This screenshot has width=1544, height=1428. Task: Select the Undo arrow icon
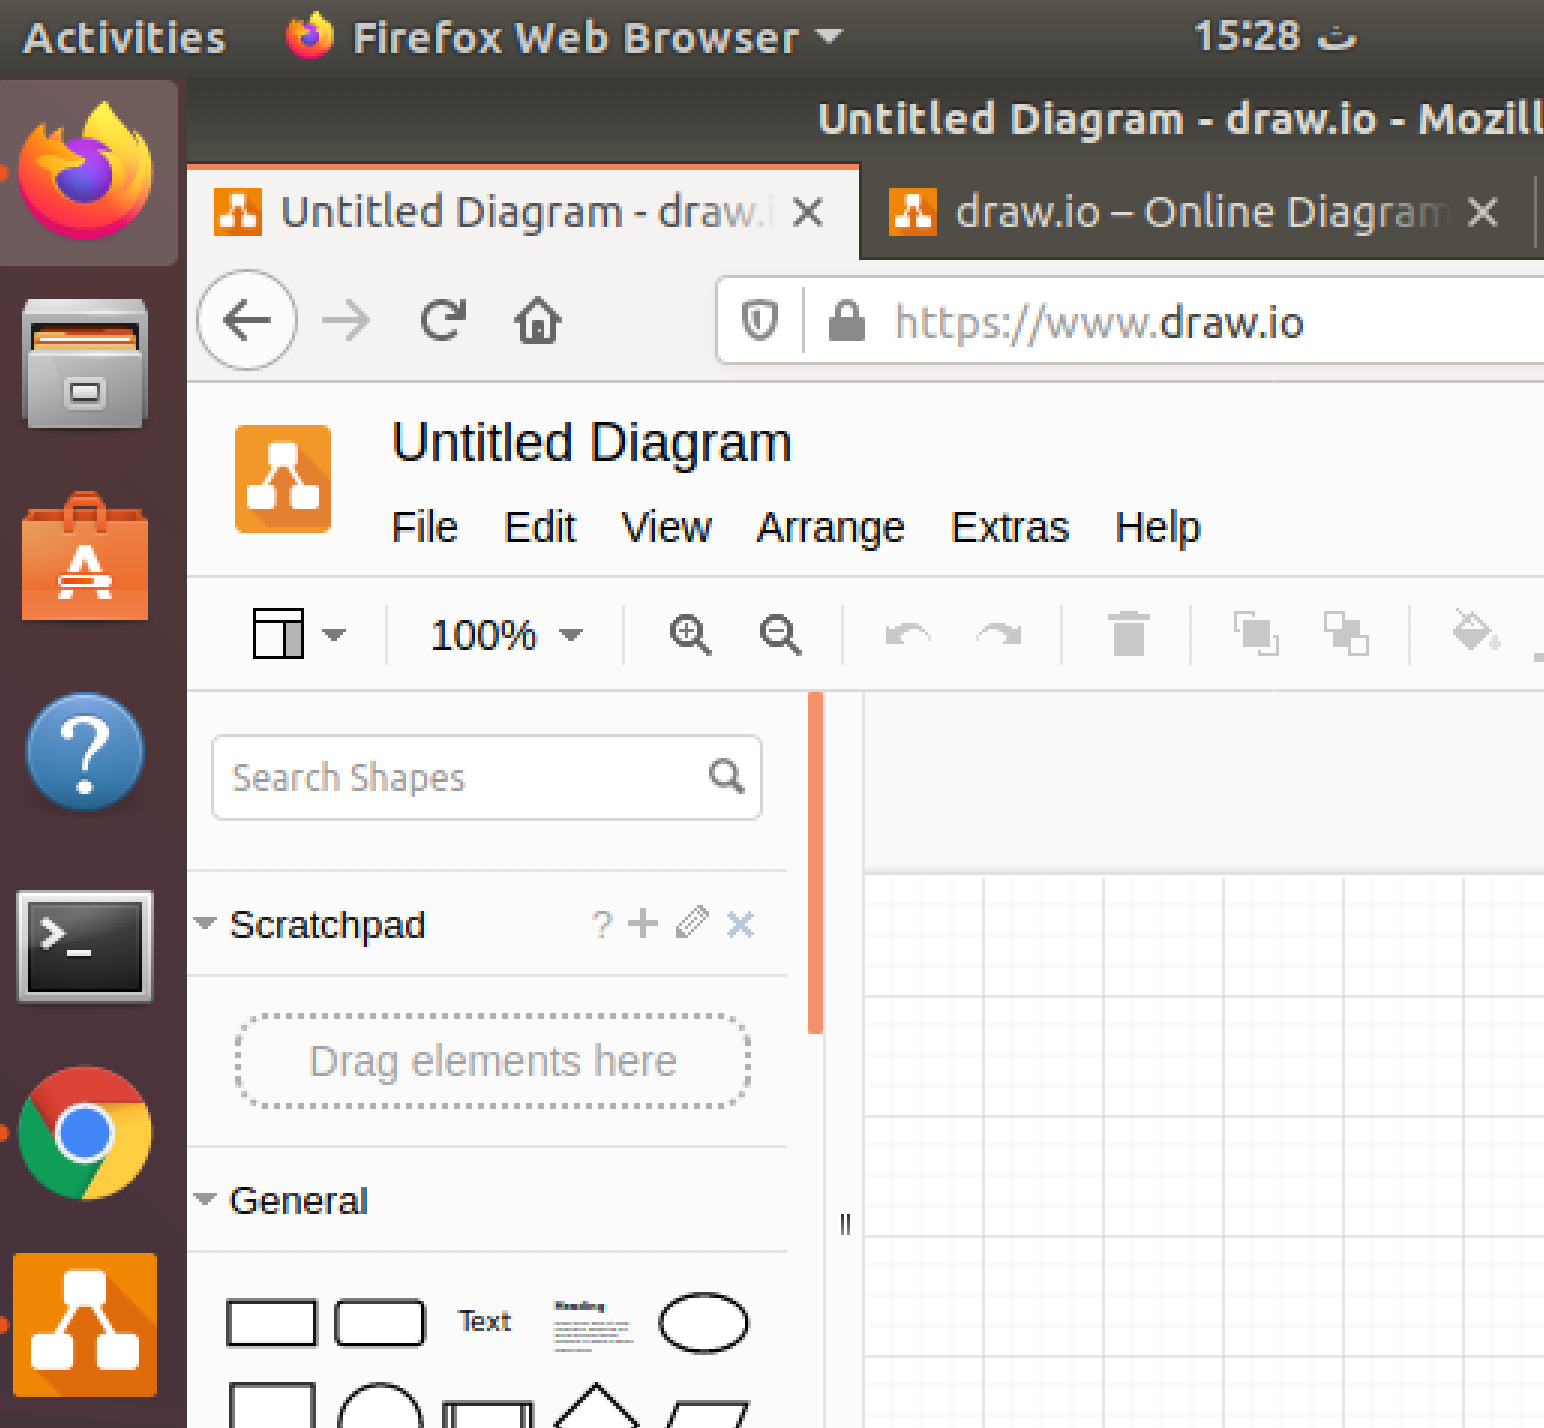pyautogui.click(x=908, y=634)
